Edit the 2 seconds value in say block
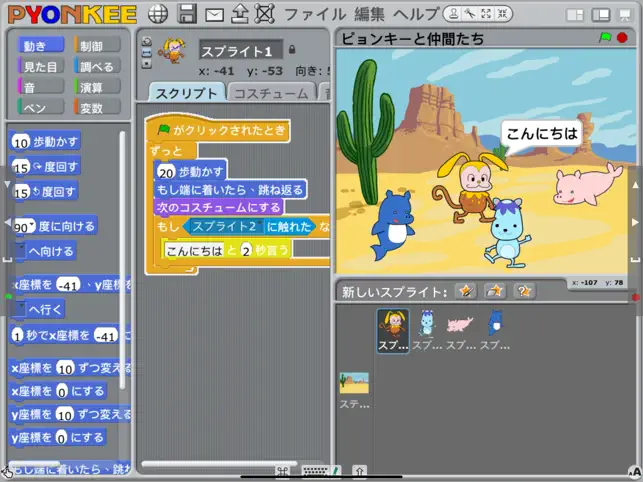643x482 pixels. click(246, 250)
